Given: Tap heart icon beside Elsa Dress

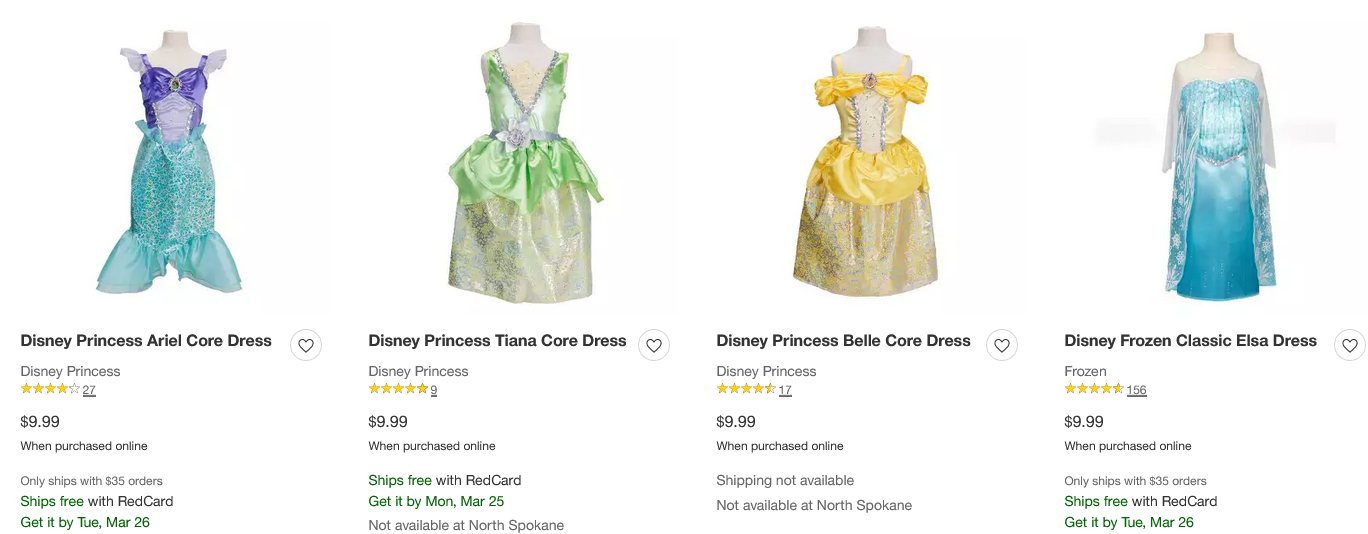Looking at the screenshot, I should click(1349, 345).
